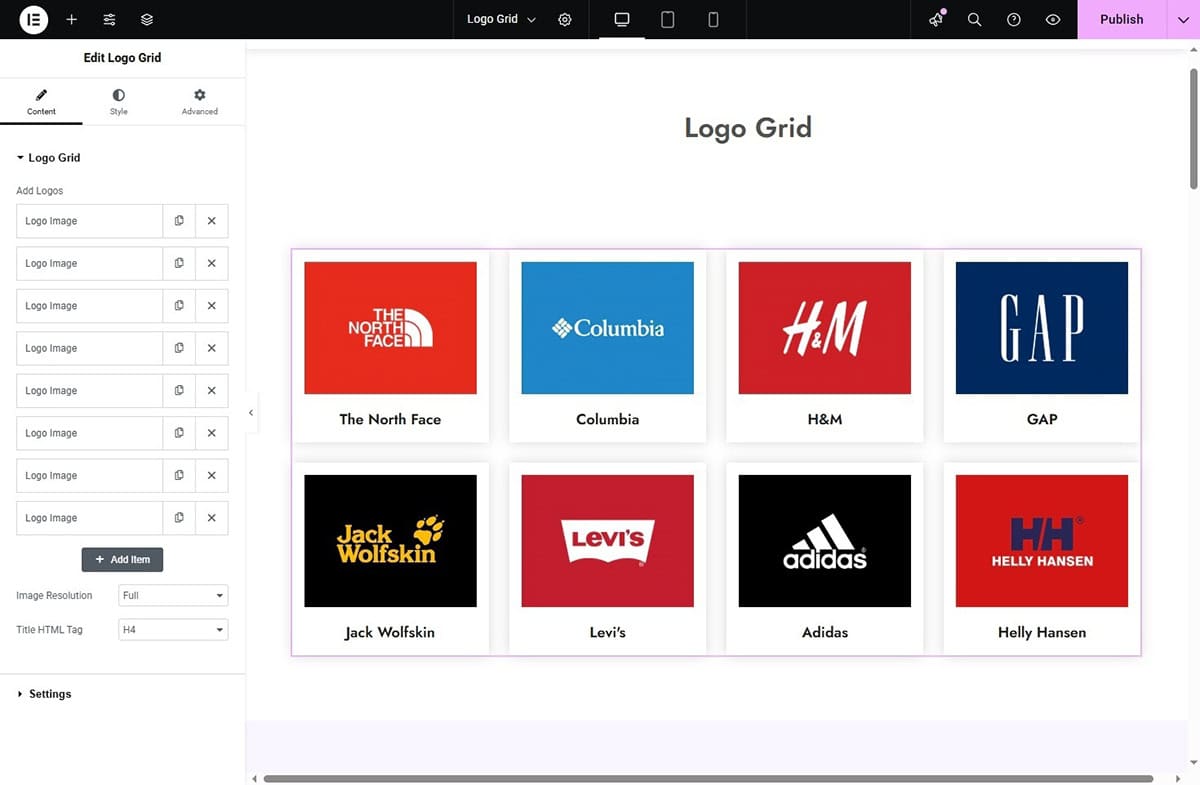The width and height of the screenshot is (1200, 785).
Task: Duplicate the first Logo Image item
Action: click(x=179, y=221)
